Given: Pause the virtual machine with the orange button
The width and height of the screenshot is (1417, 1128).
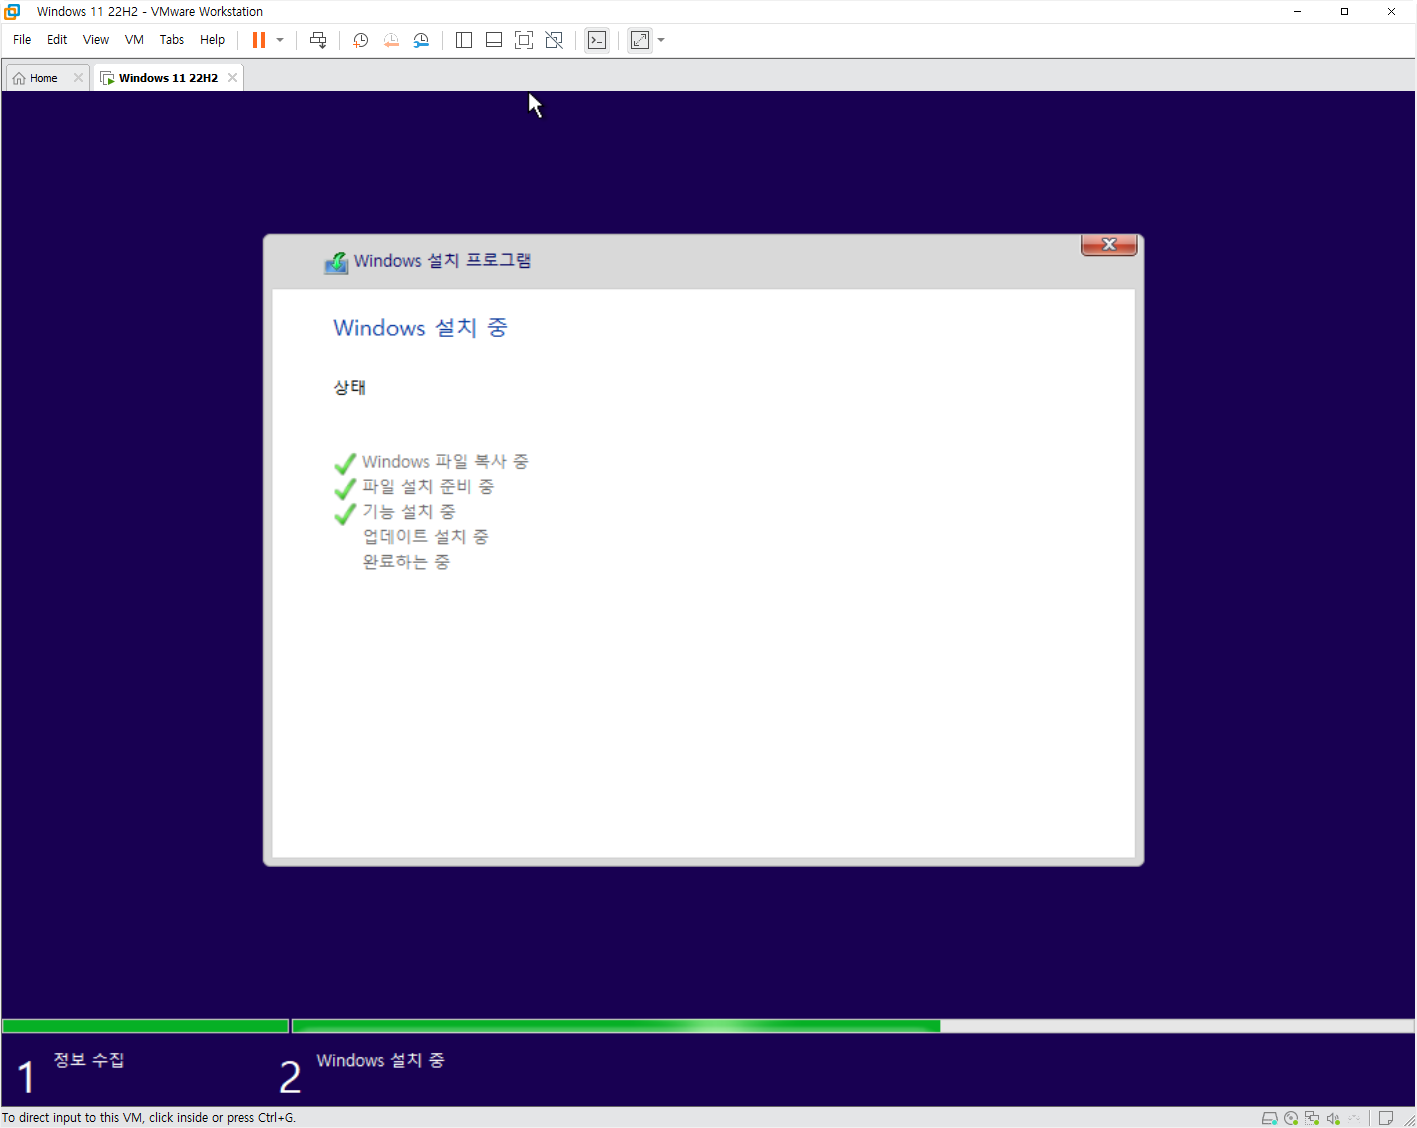Looking at the screenshot, I should (259, 40).
